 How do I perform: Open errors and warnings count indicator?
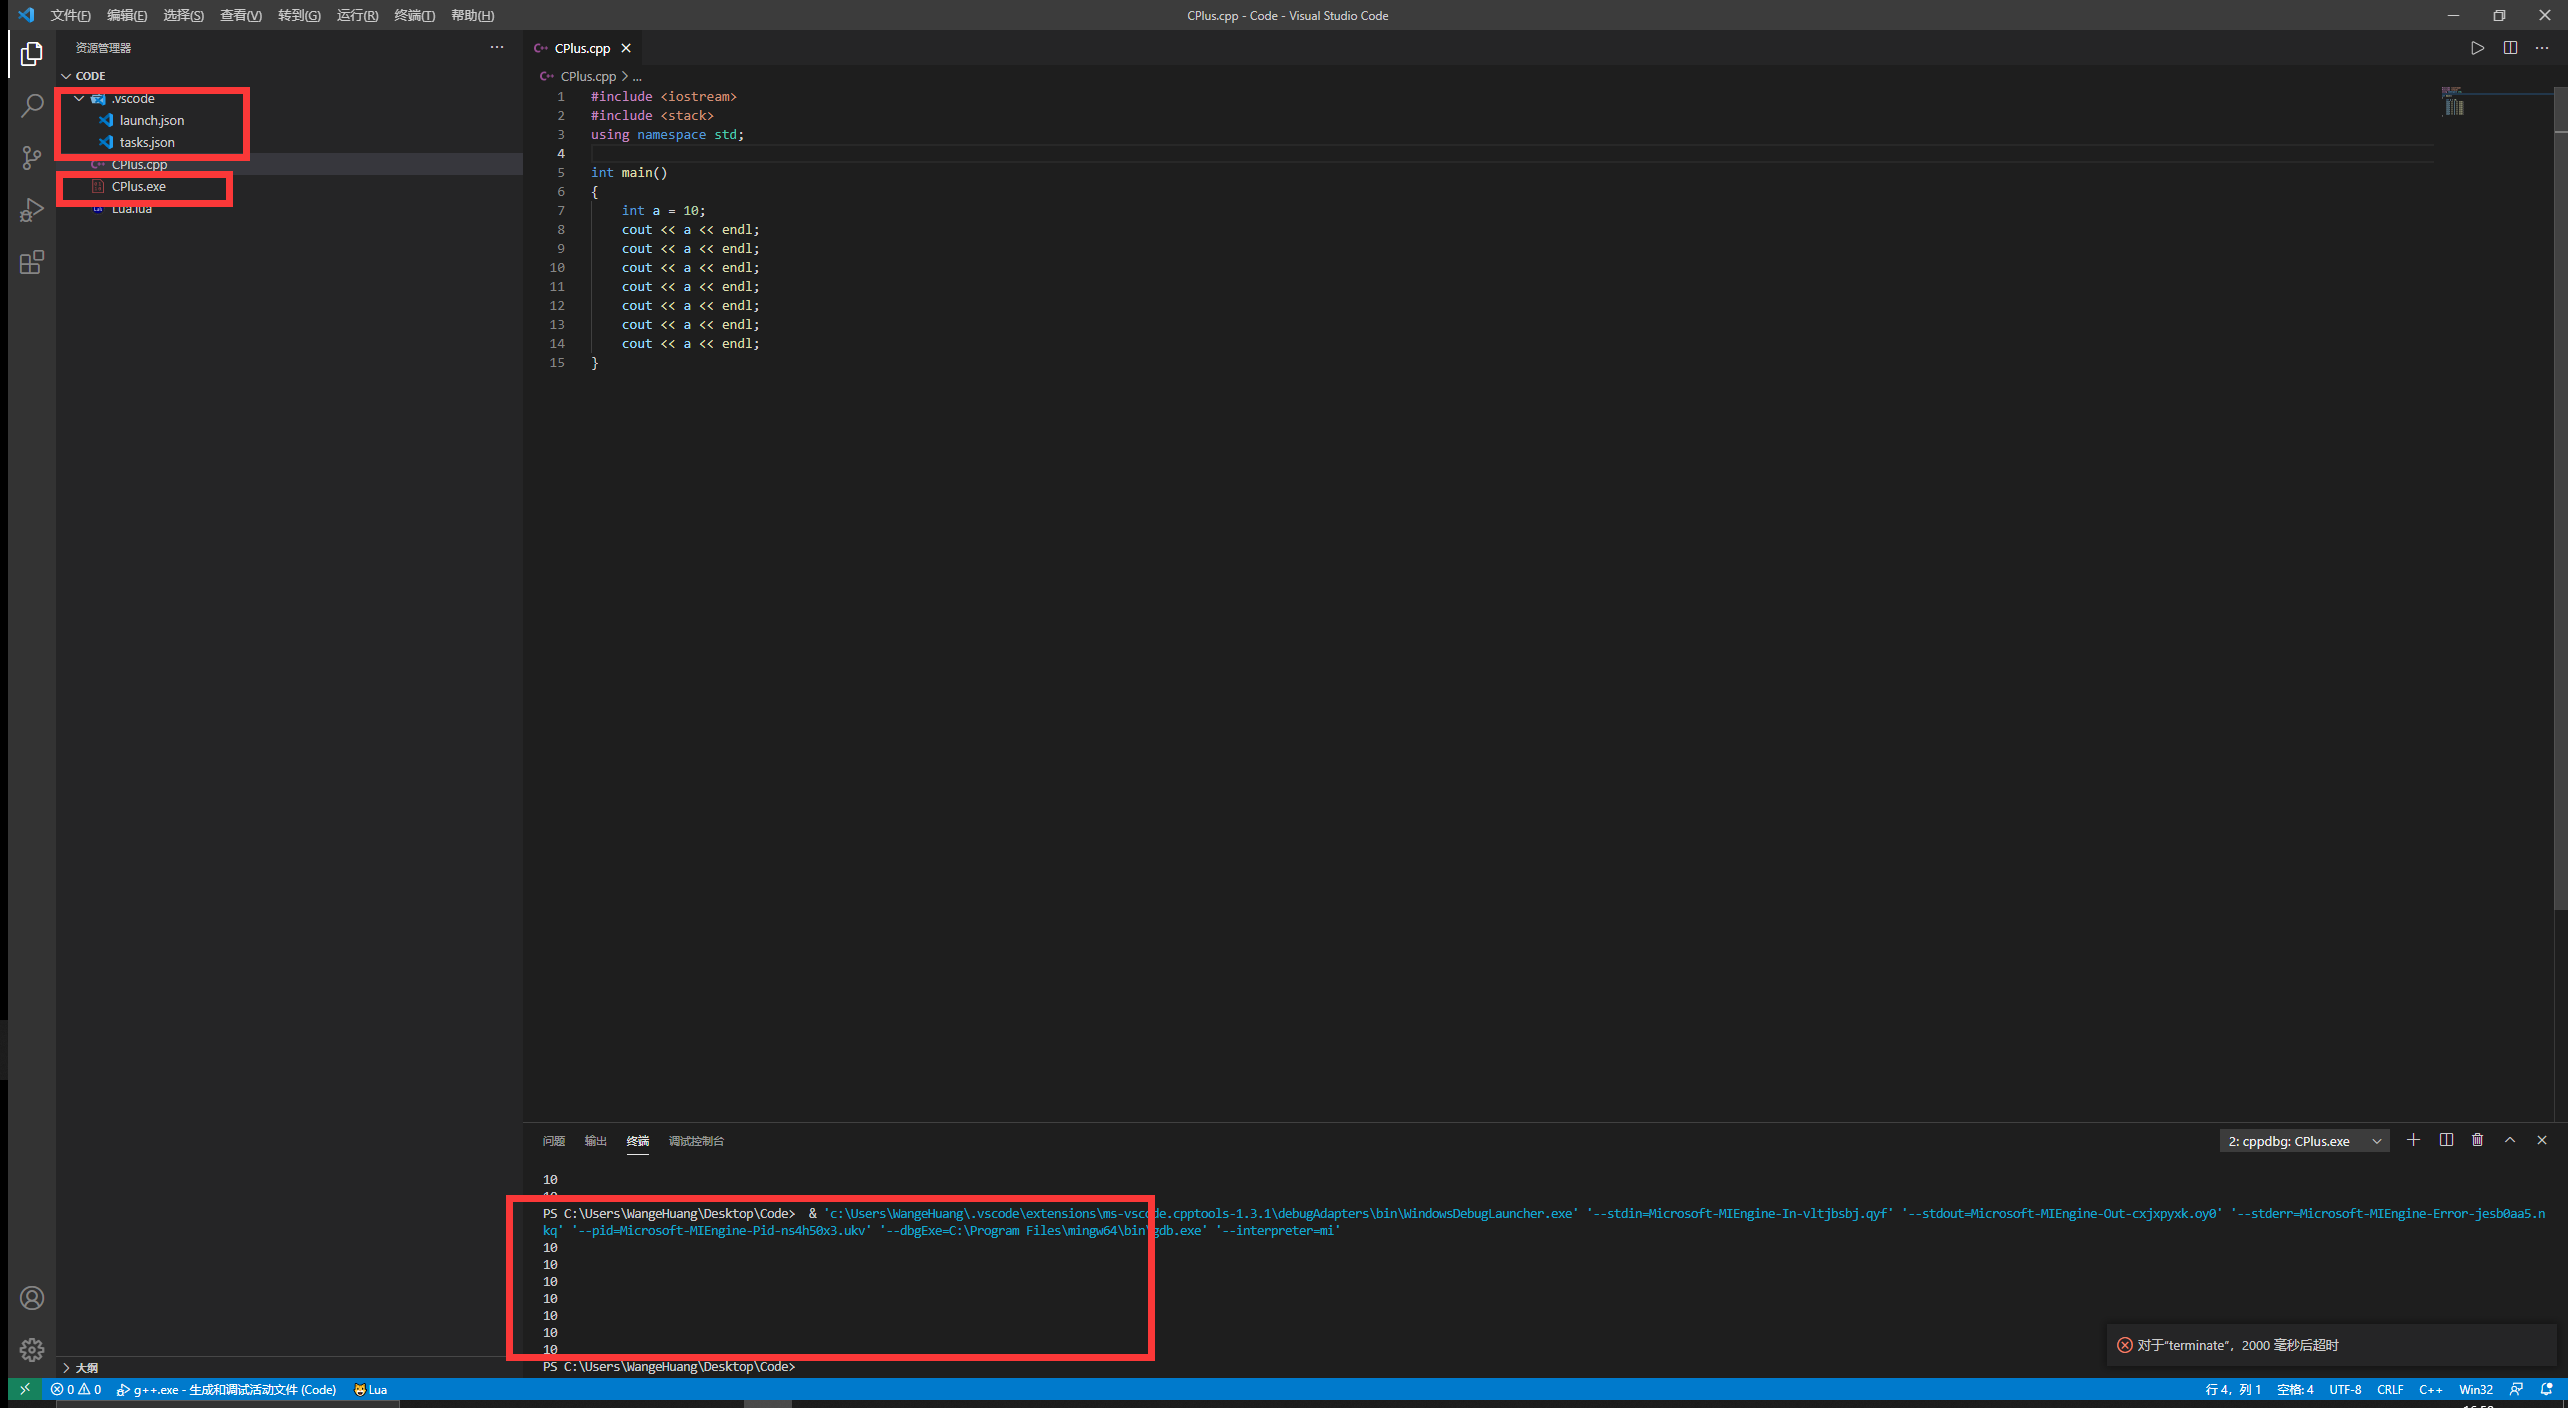point(76,1389)
